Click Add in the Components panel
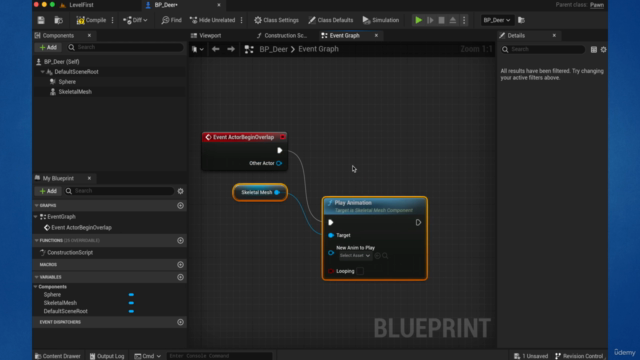Viewport: 640px width, 360px height. coord(48,47)
